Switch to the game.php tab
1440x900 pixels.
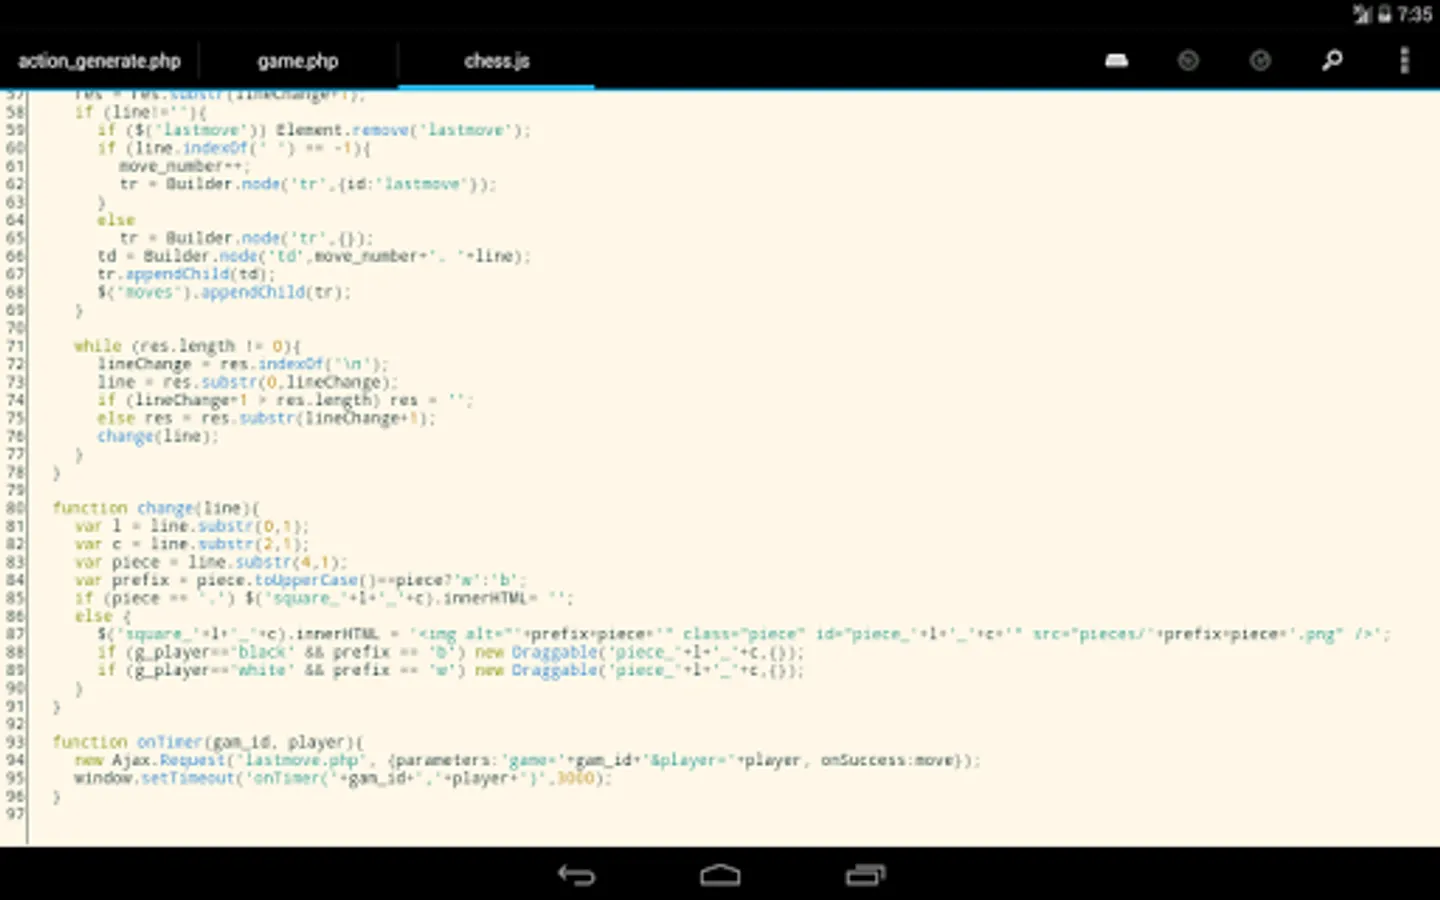tap(298, 61)
